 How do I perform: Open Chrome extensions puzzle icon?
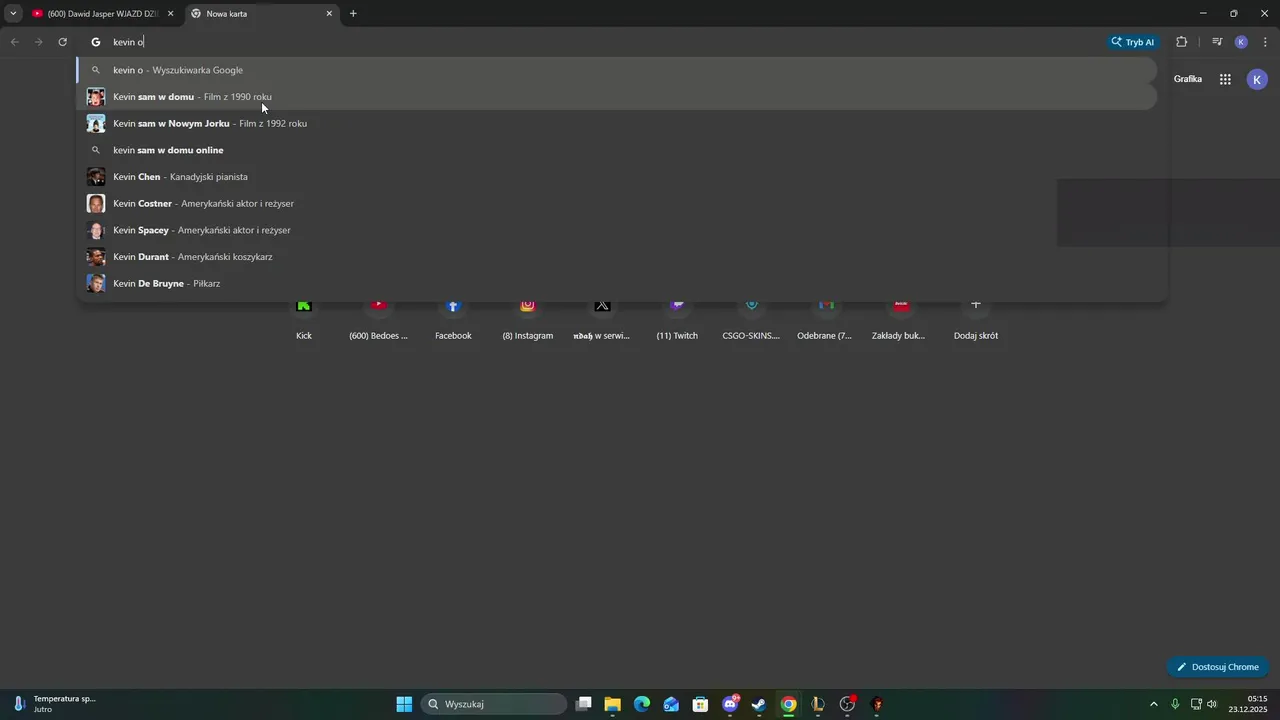(1182, 42)
